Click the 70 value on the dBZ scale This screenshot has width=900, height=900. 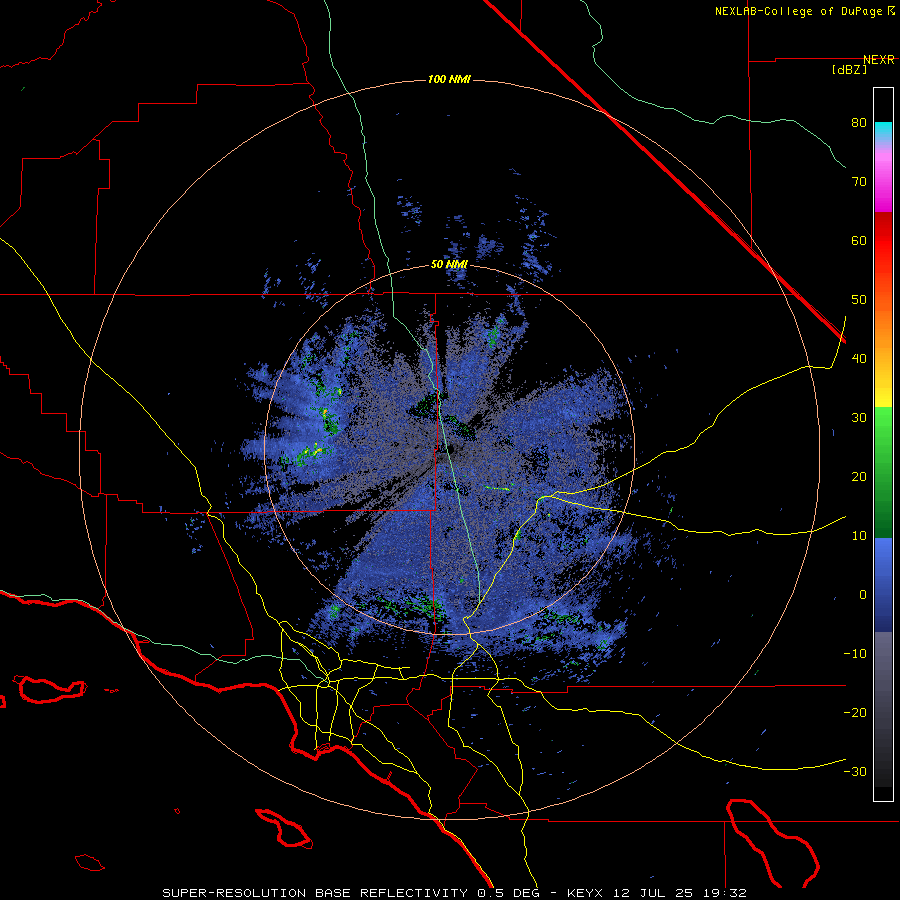click(x=859, y=181)
